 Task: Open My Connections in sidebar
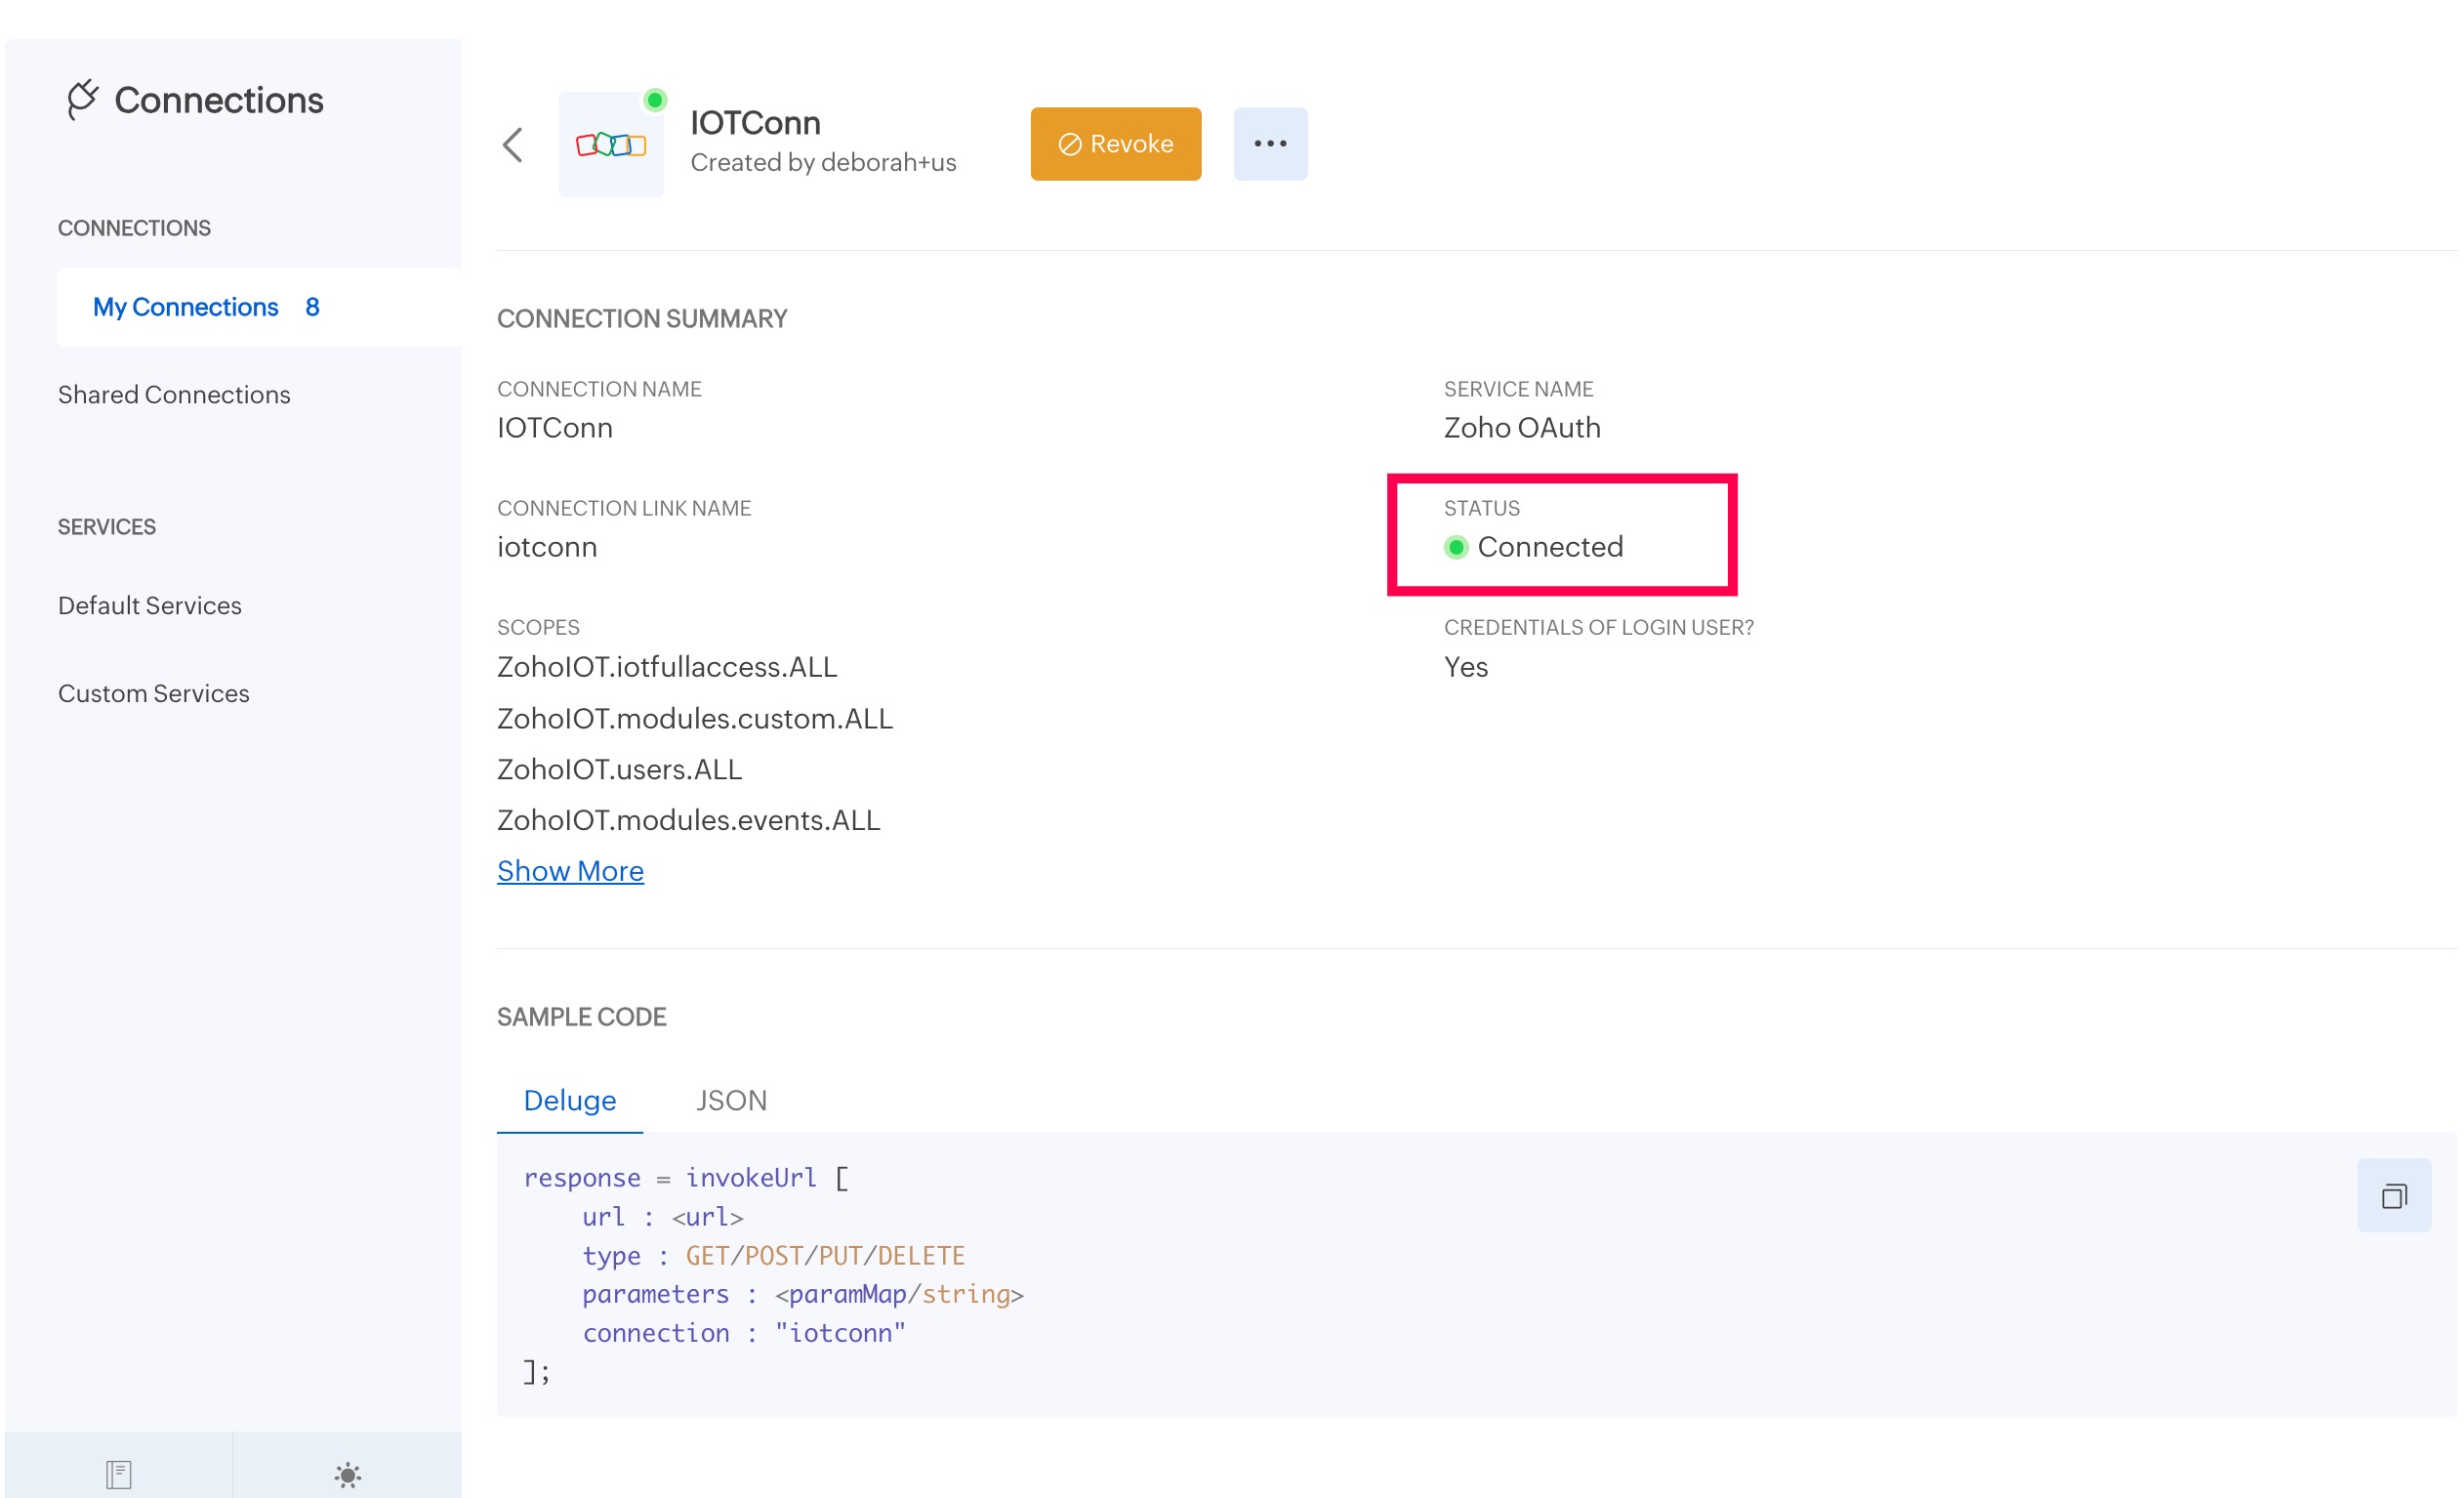tap(186, 307)
